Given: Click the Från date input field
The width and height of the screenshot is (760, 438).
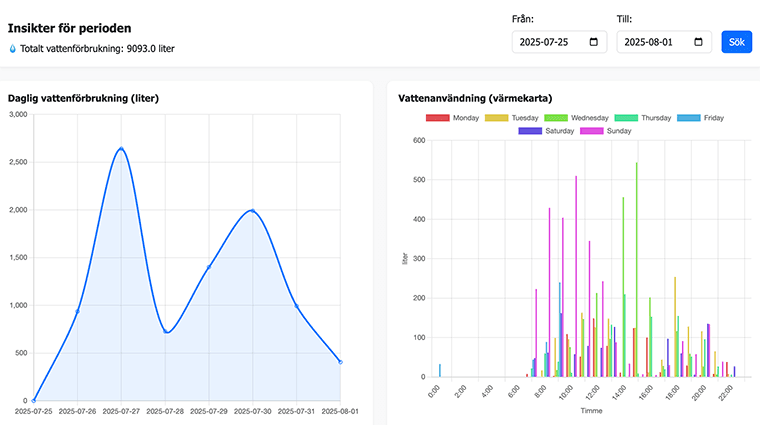Looking at the screenshot, I should pos(550,43).
